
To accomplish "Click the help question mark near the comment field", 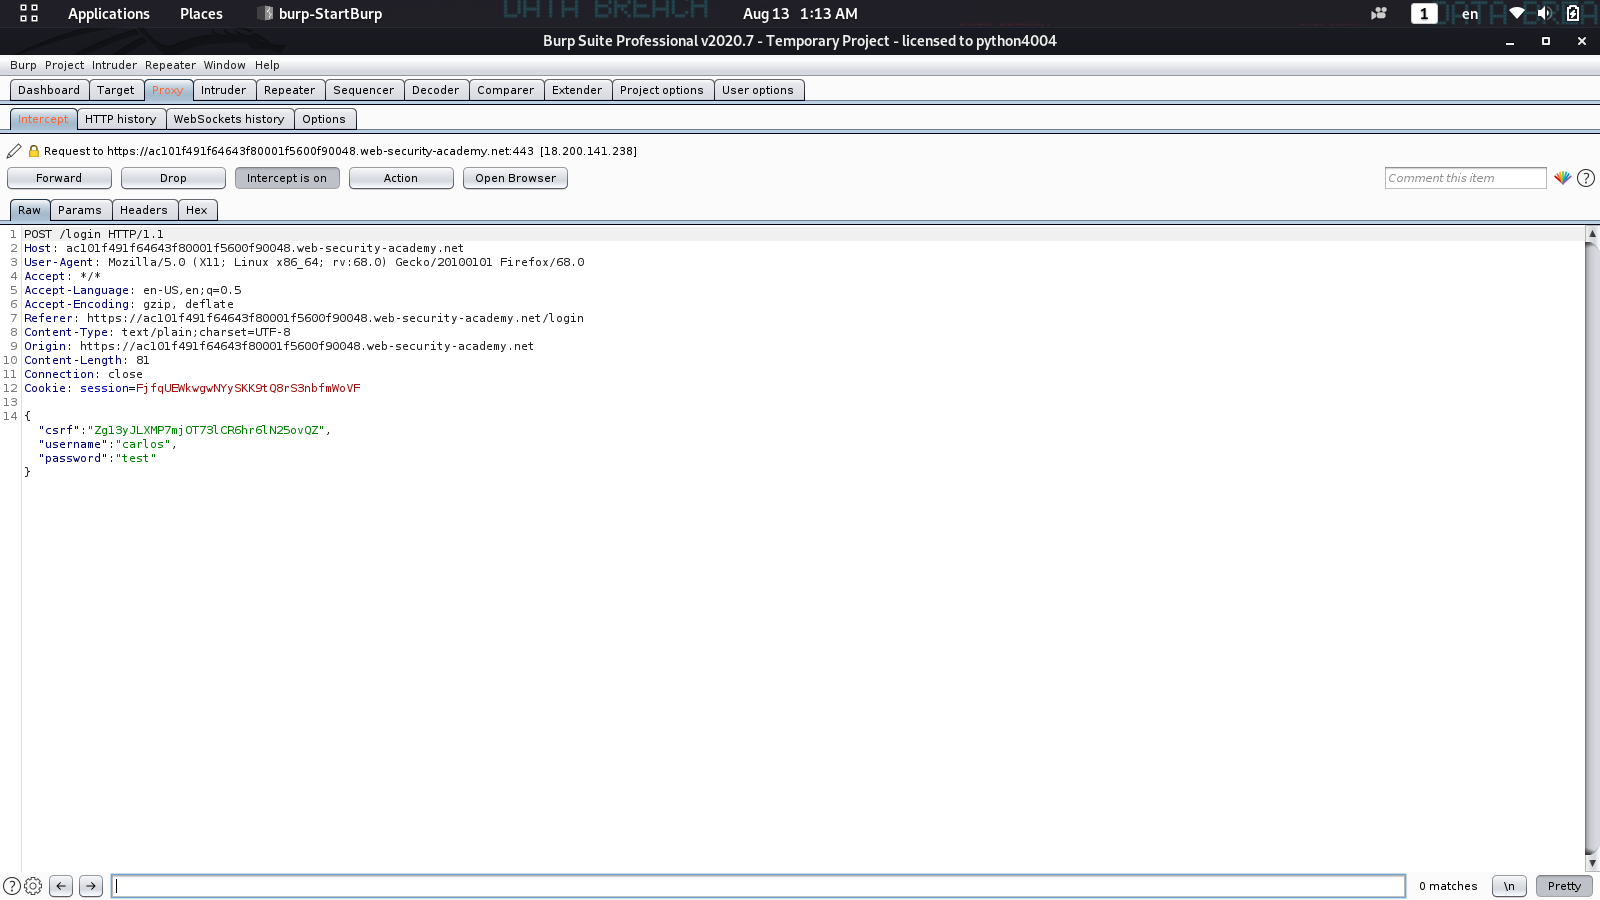I will point(1586,178).
